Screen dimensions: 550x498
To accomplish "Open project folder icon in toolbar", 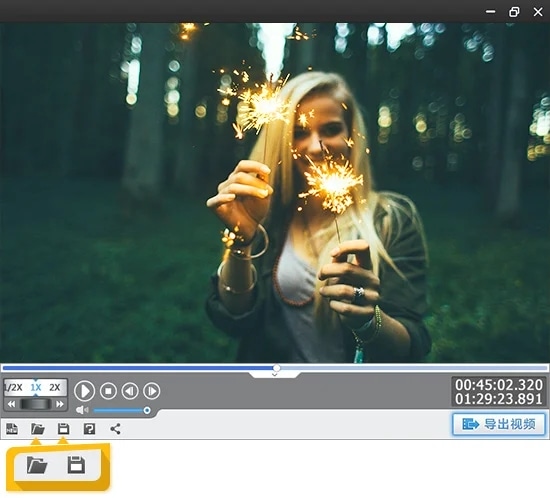I will (38, 429).
